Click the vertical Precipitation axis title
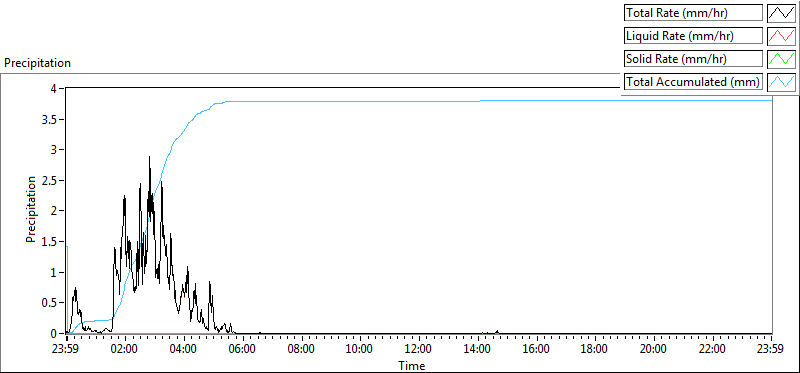Image resolution: width=800 pixels, height=373 pixels. [x=32, y=209]
